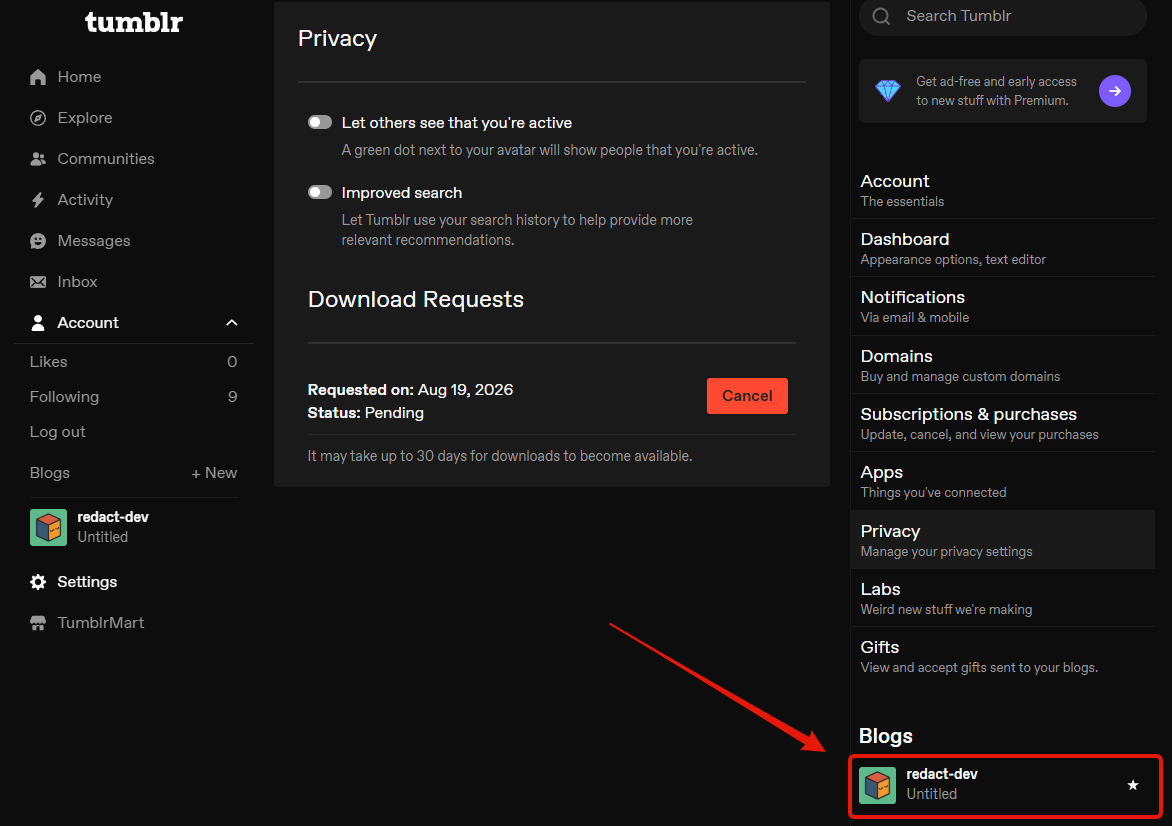Cancel the pending download request

[x=747, y=395]
